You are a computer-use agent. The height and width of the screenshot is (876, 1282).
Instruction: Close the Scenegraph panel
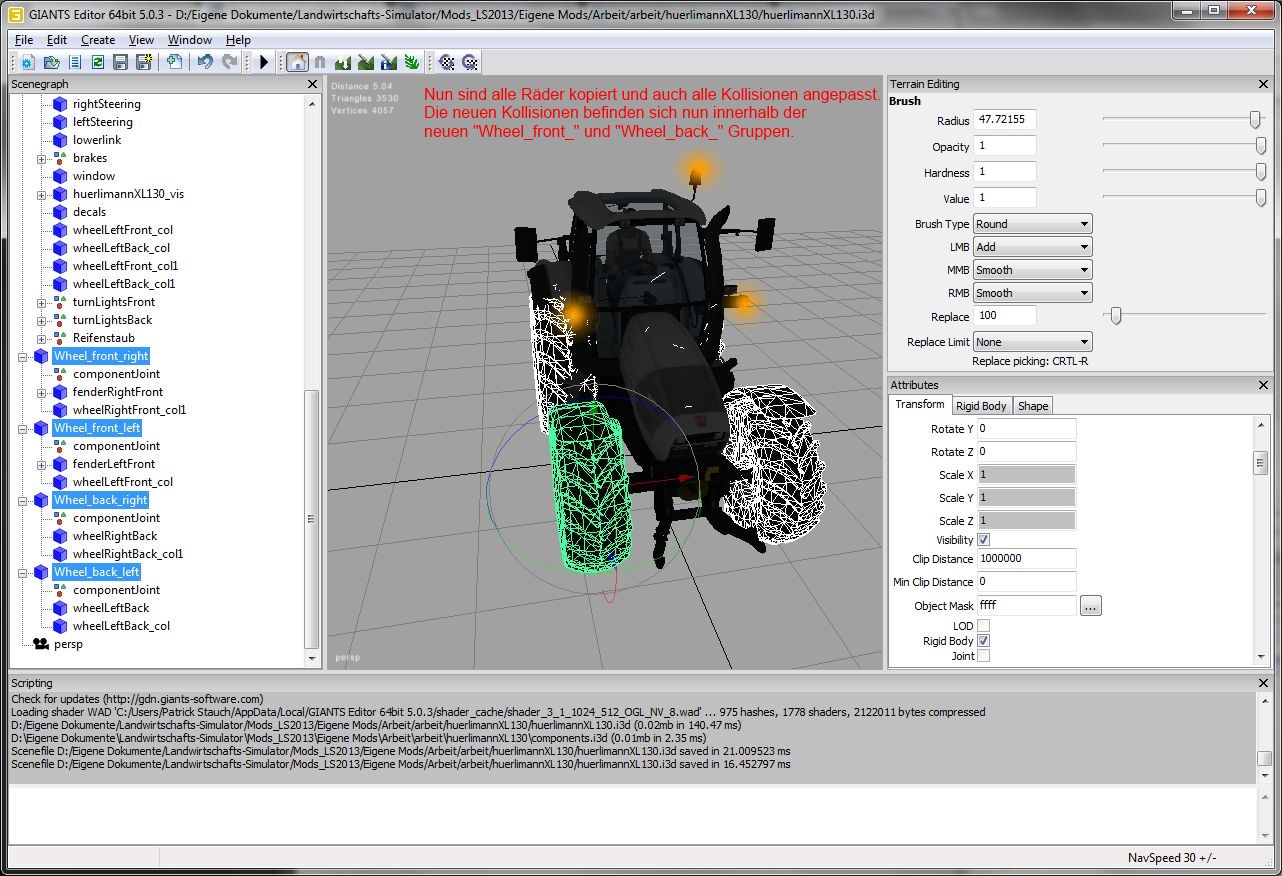(x=312, y=85)
